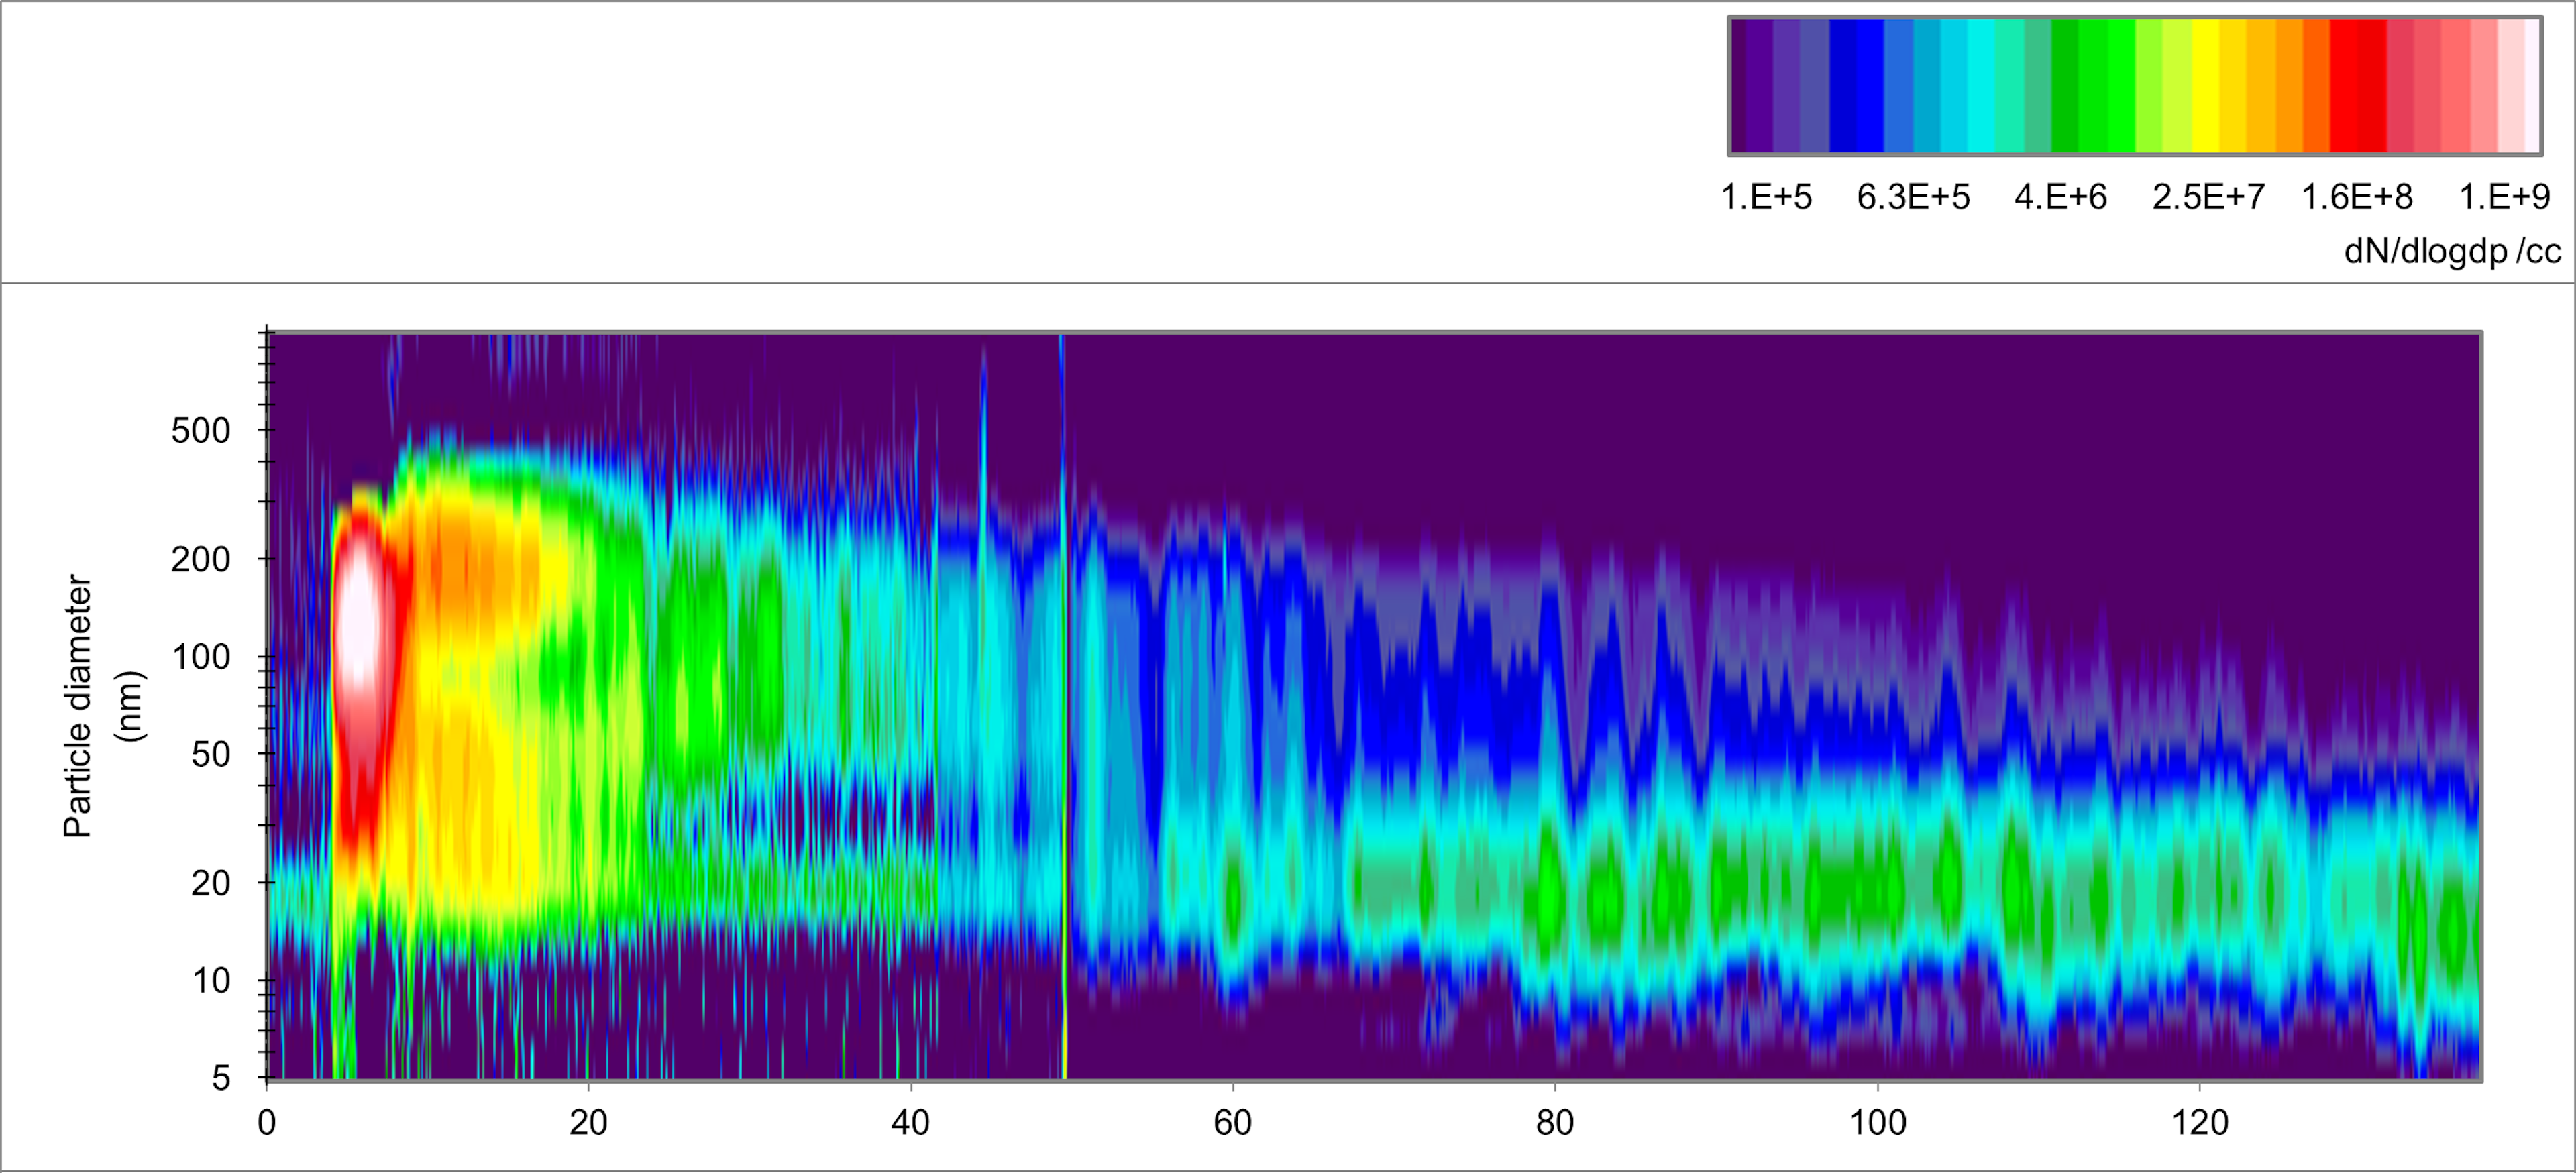The image size is (2576, 1173).
Task: Click the 200 y-axis tick label
Action: (x=200, y=559)
